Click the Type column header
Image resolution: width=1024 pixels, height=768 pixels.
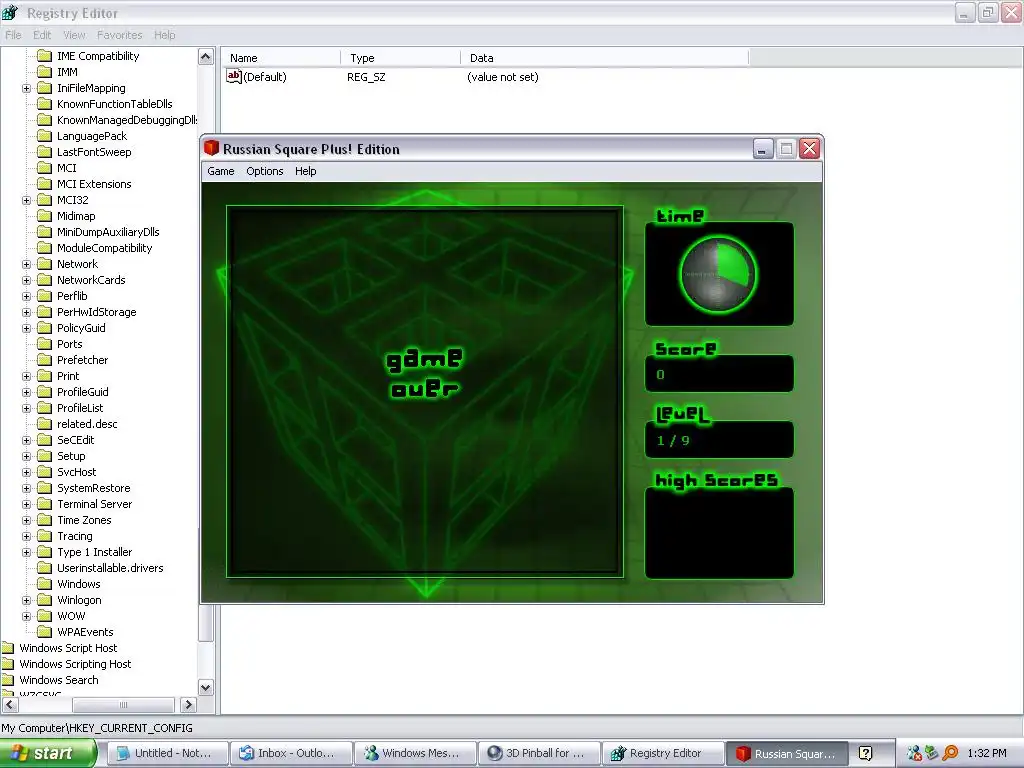click(x=400, y=57)
